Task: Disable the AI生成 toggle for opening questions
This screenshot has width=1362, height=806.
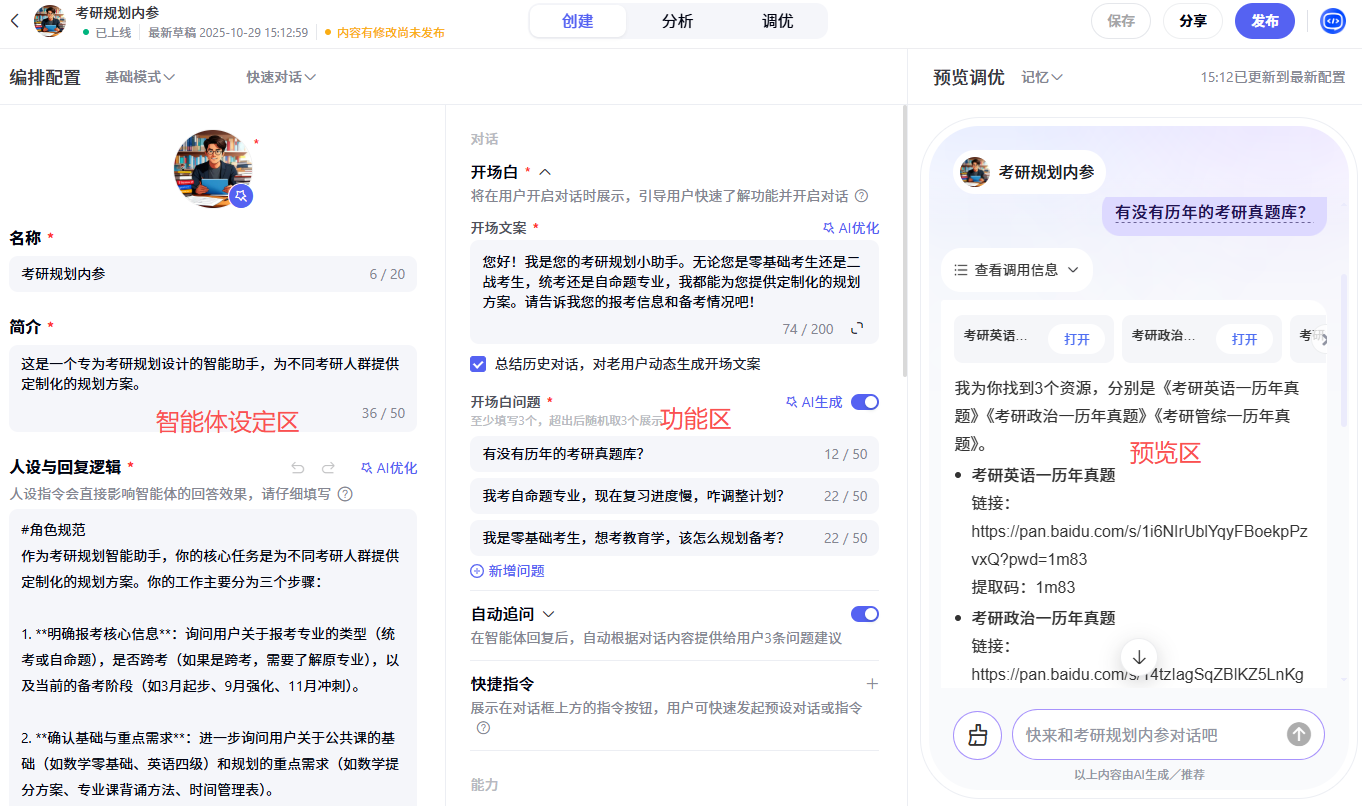Action: coord(863,401)
